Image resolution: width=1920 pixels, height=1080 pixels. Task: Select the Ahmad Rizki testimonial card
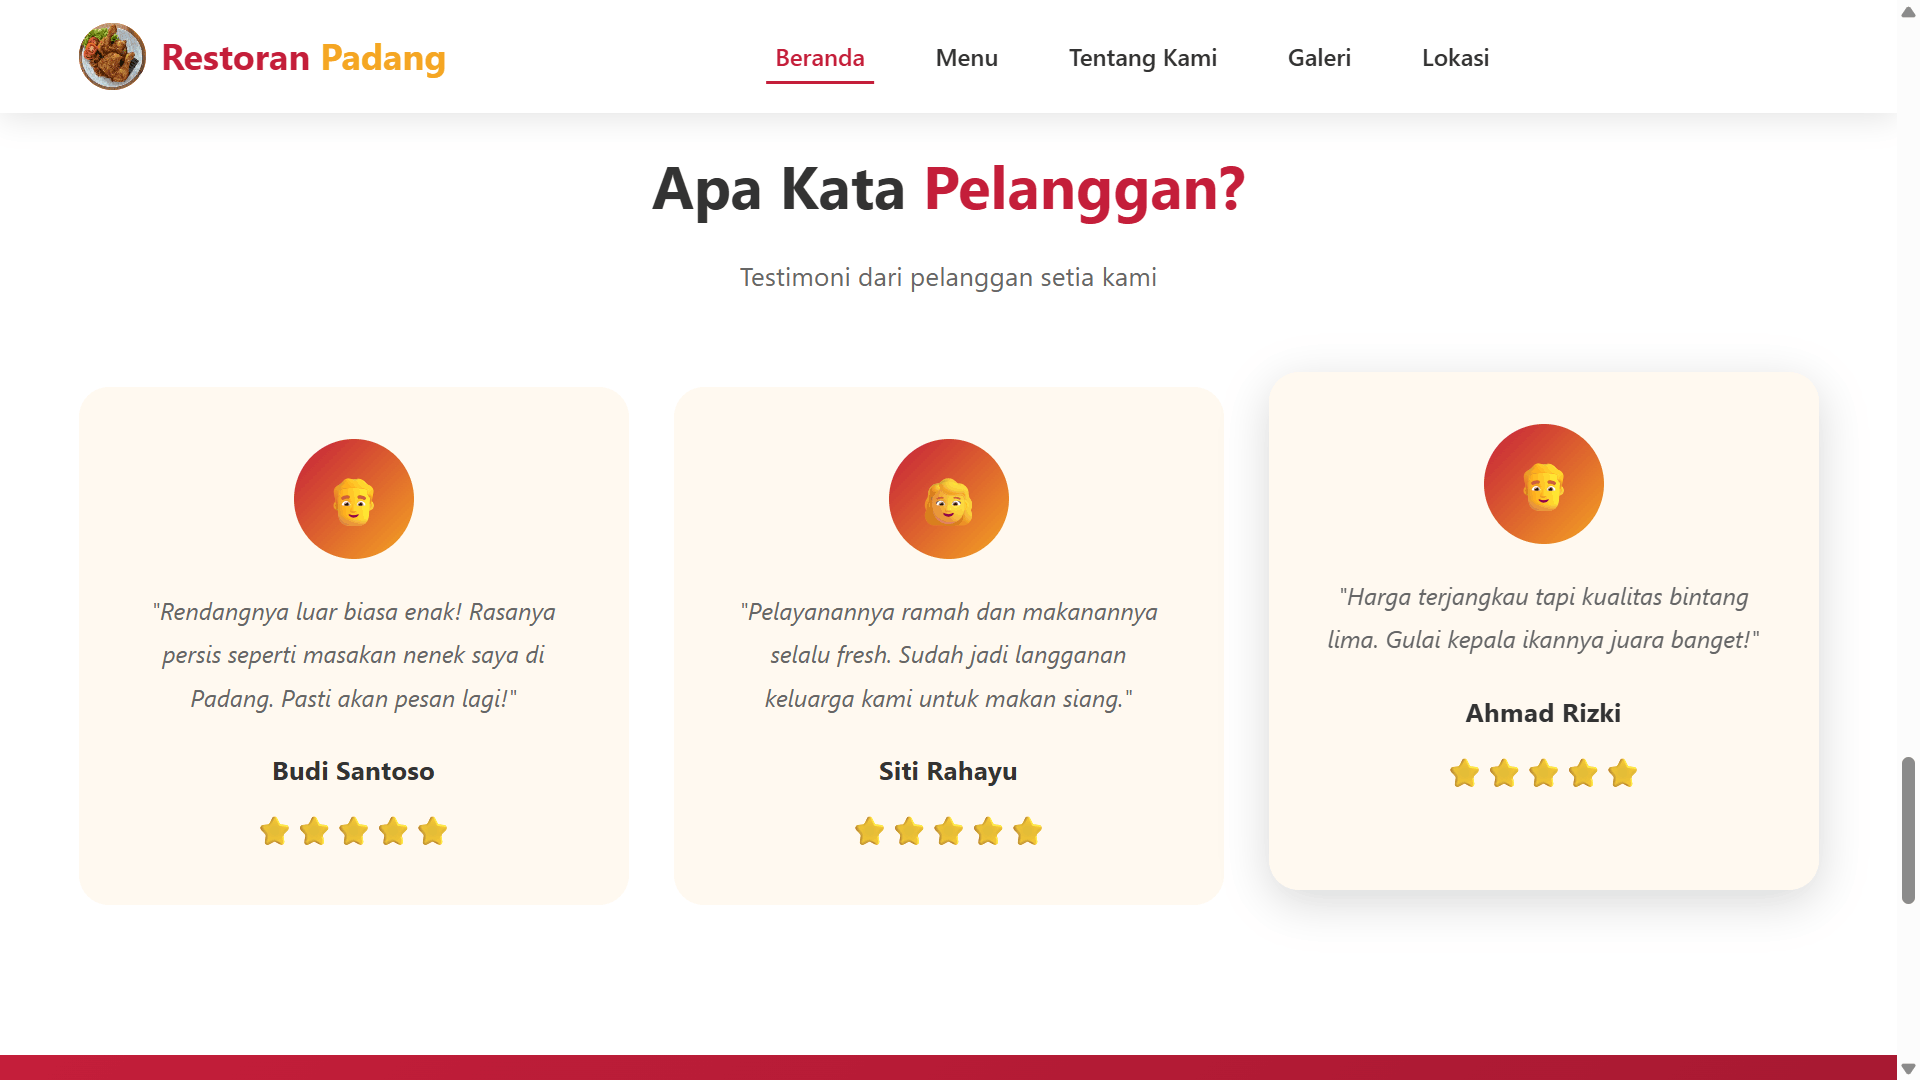click(1543, 631)
